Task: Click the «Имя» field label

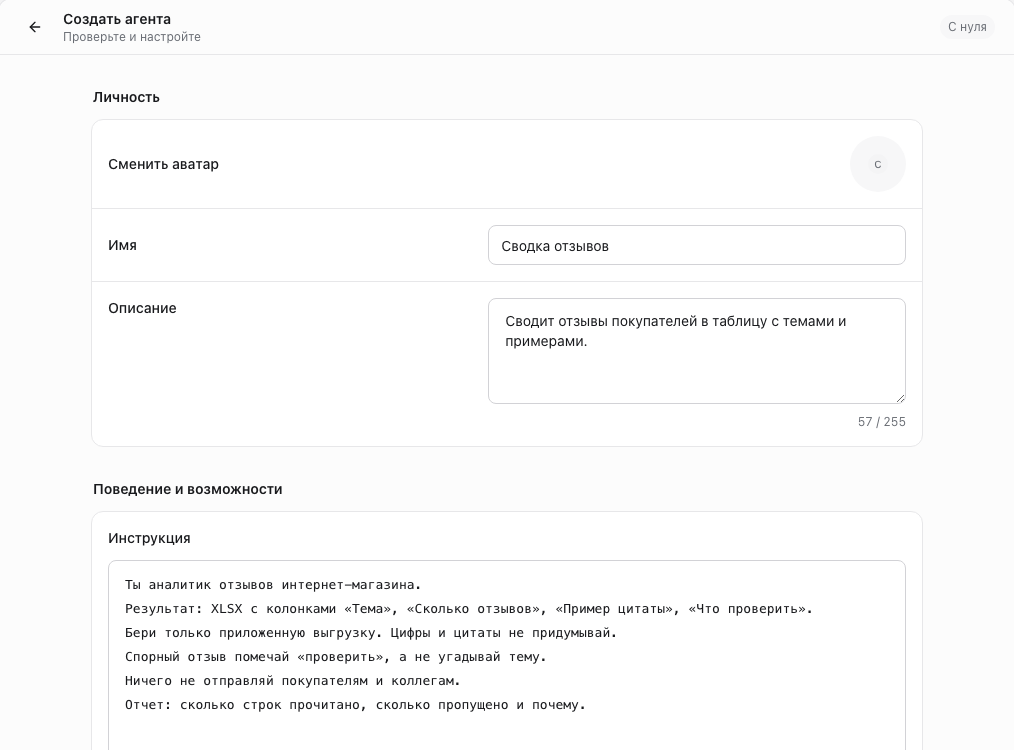Action: click(x=122, y=245)
